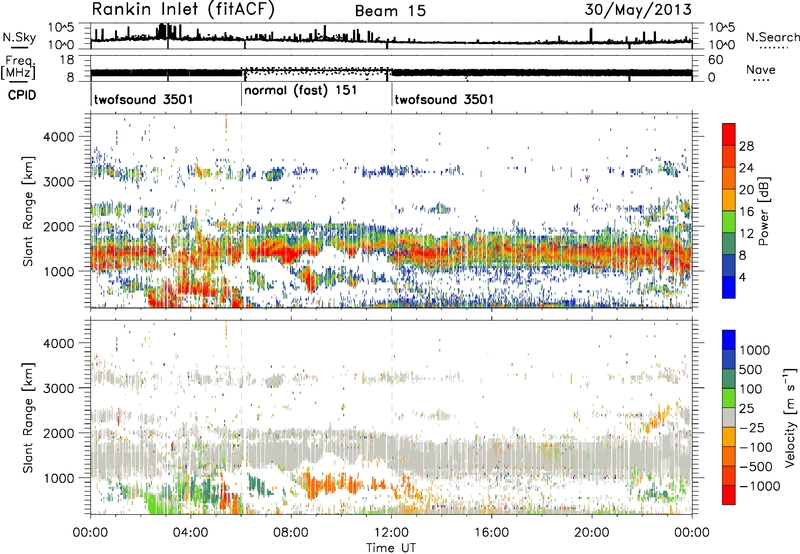This screenshot has width=800, height=554.
Task: Click "Slant Range [km]" label of velocity panel
Action: [28, 417]
